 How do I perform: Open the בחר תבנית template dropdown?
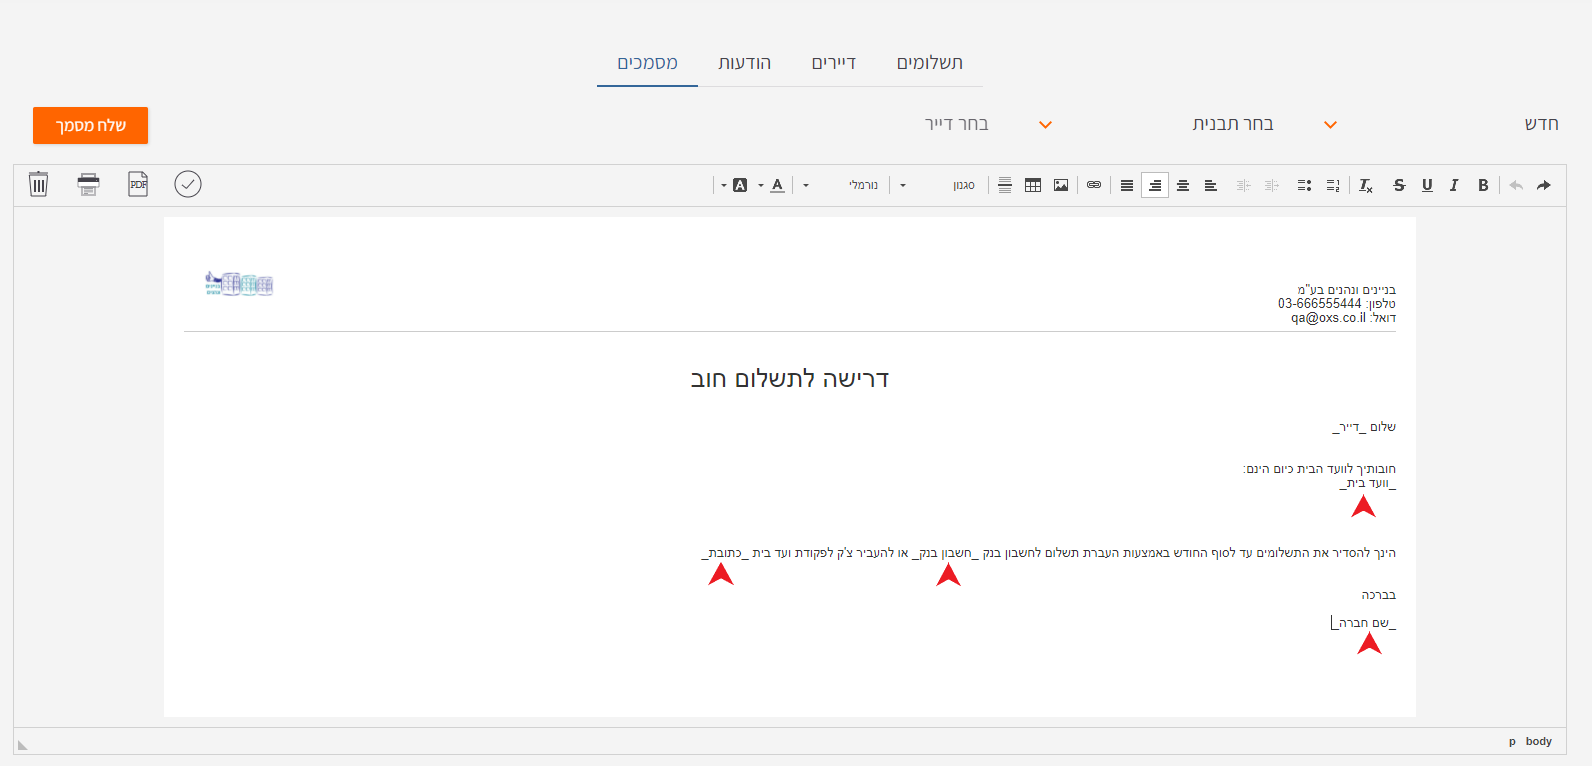click(x=1260, y=124)
